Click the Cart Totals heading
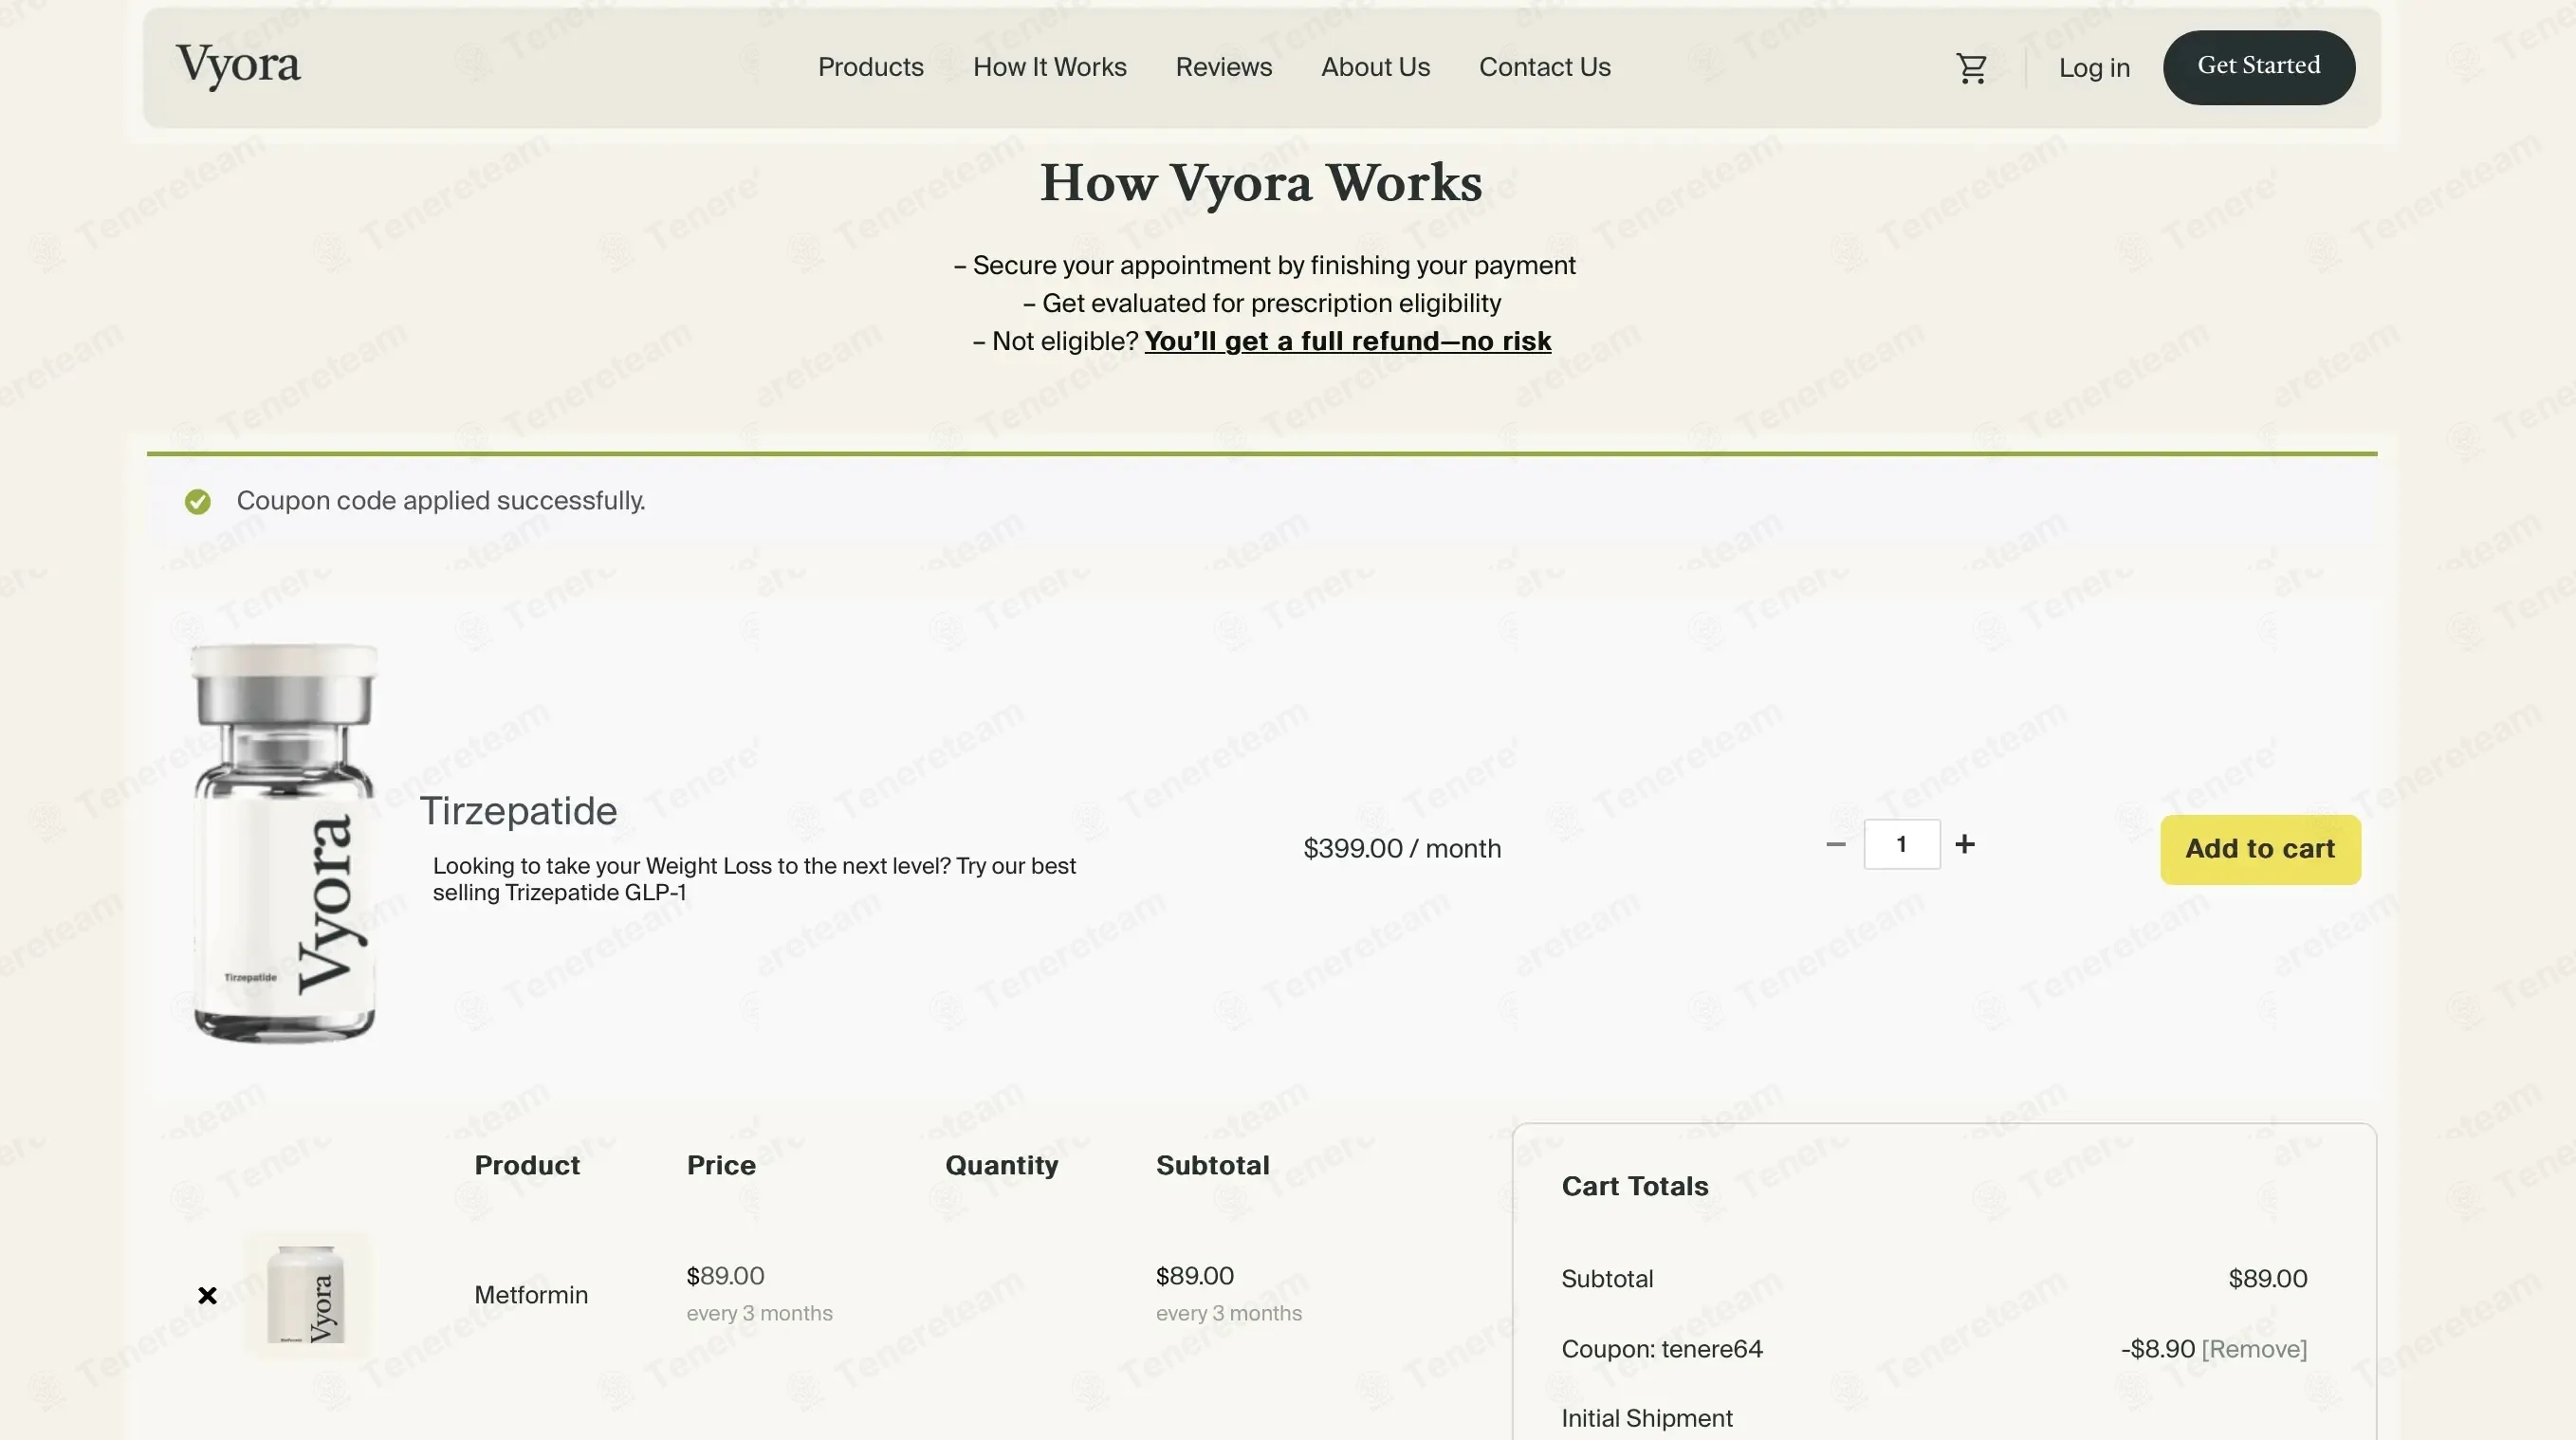This screenshot has height=1440, width=2576. [1635, 1186]
